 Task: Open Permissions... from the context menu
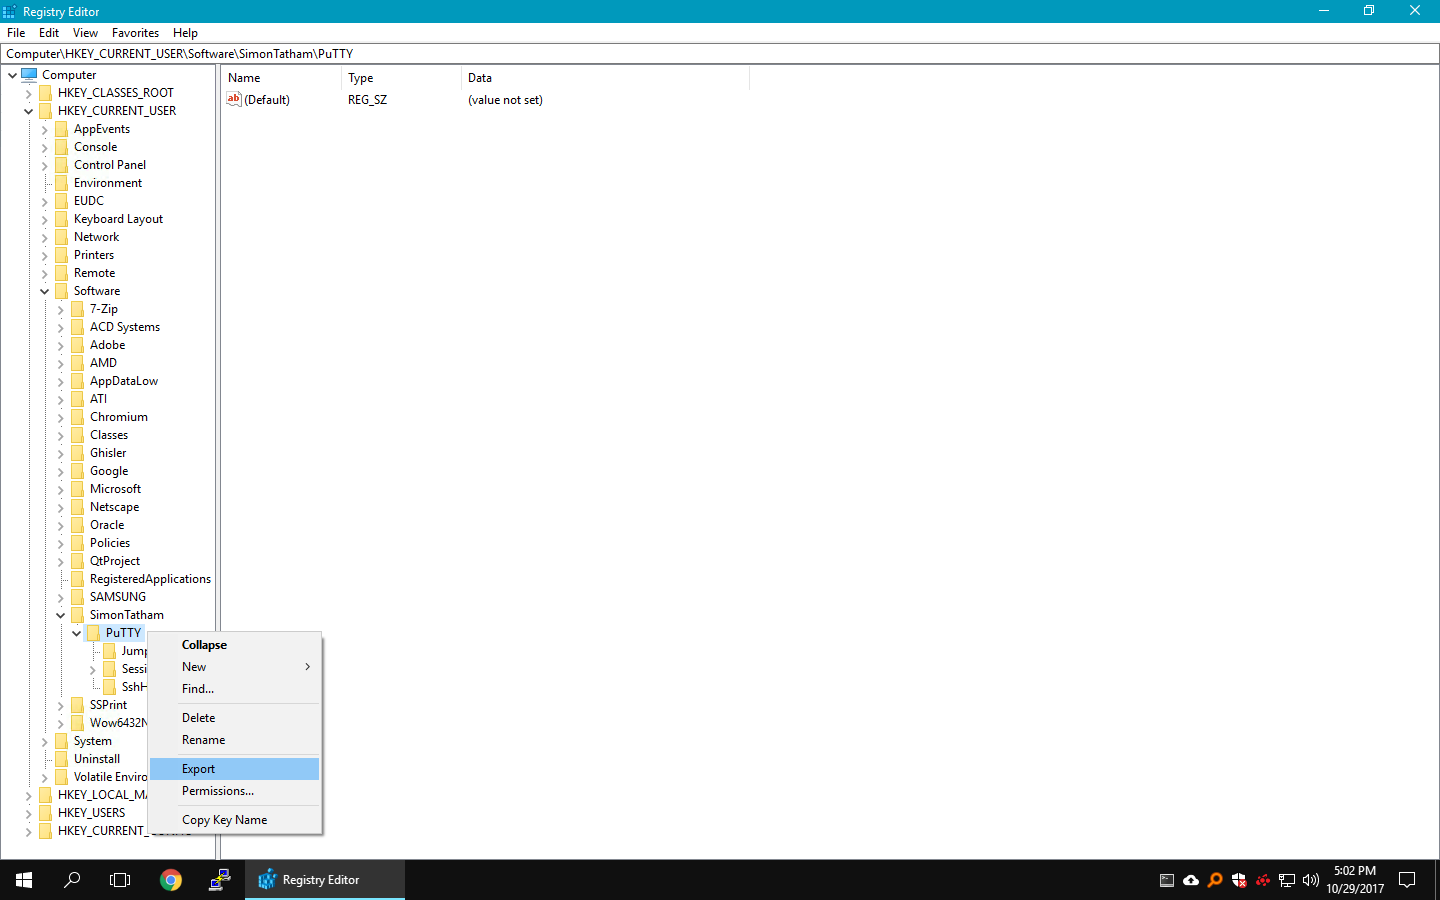coord(234,791)
